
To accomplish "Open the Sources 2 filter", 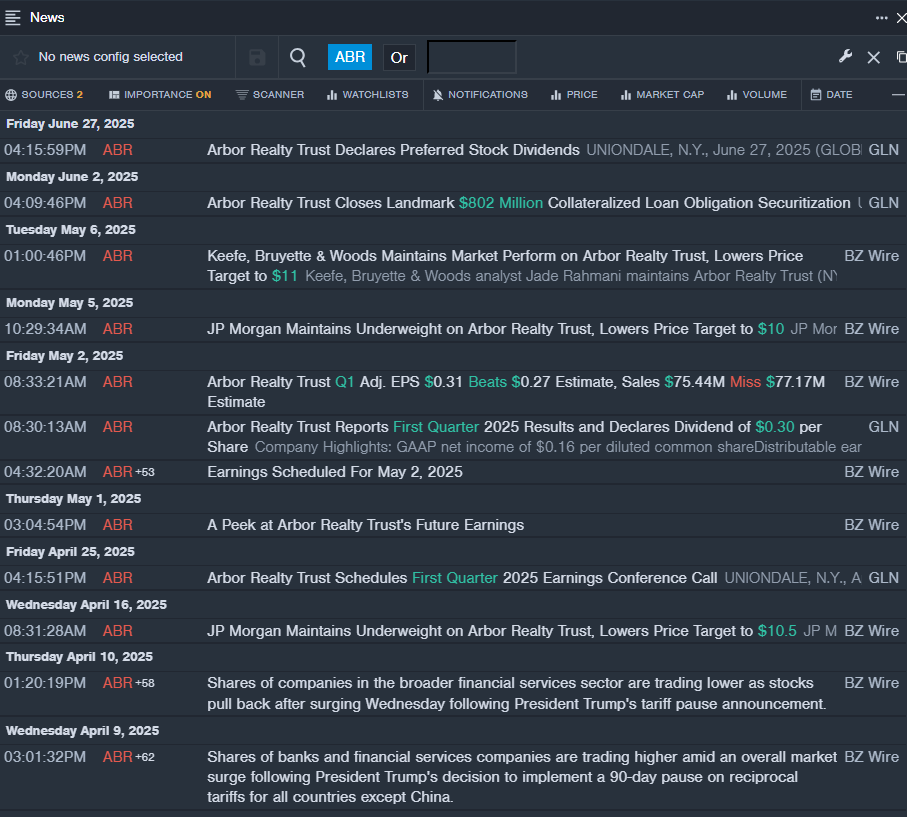I will pos(45,95).
